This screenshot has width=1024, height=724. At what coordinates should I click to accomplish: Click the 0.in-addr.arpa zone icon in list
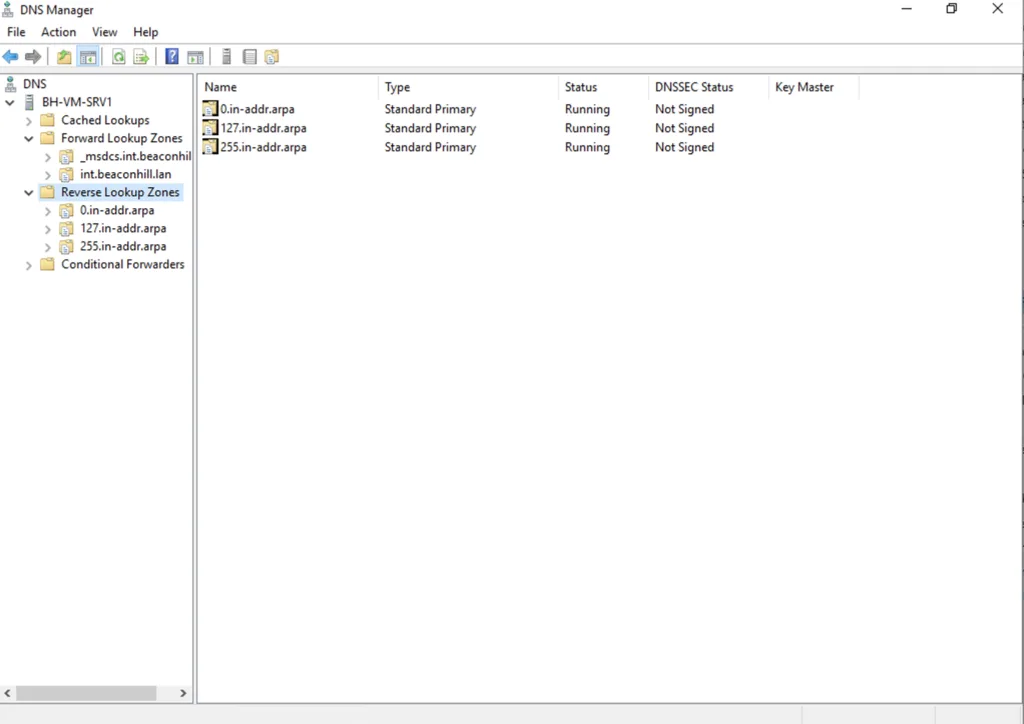pyautogui.click(x=210, y=109)
